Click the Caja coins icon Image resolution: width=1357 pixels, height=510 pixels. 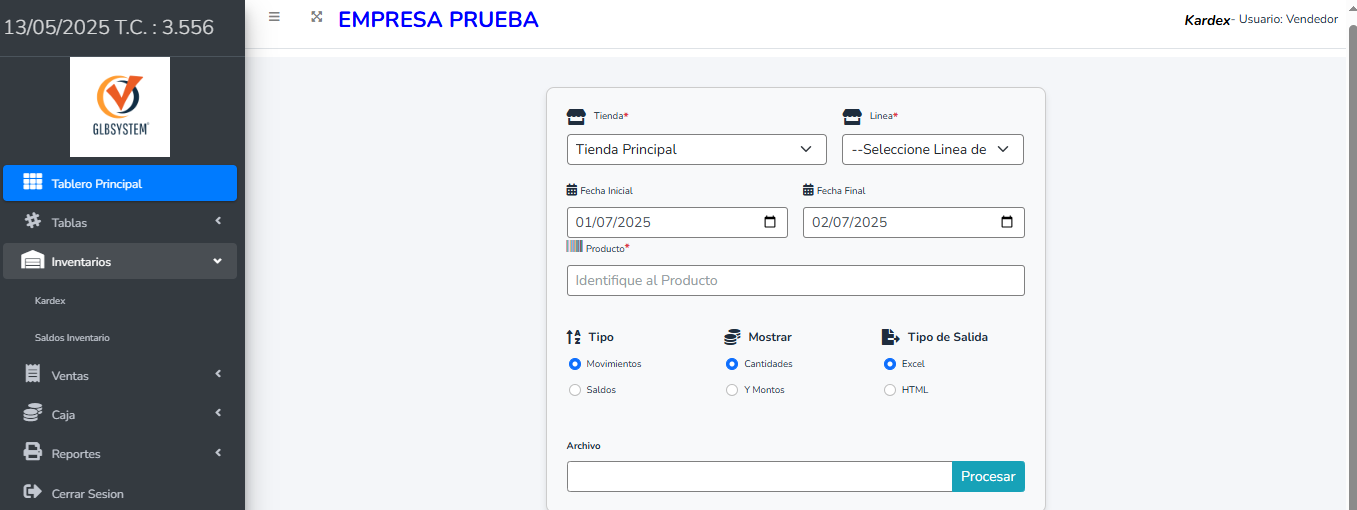(32, 413)
